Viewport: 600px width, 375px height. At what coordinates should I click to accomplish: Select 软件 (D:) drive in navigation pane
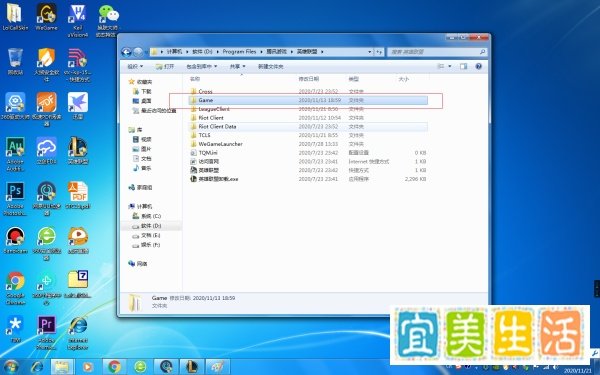coord(151,226)
